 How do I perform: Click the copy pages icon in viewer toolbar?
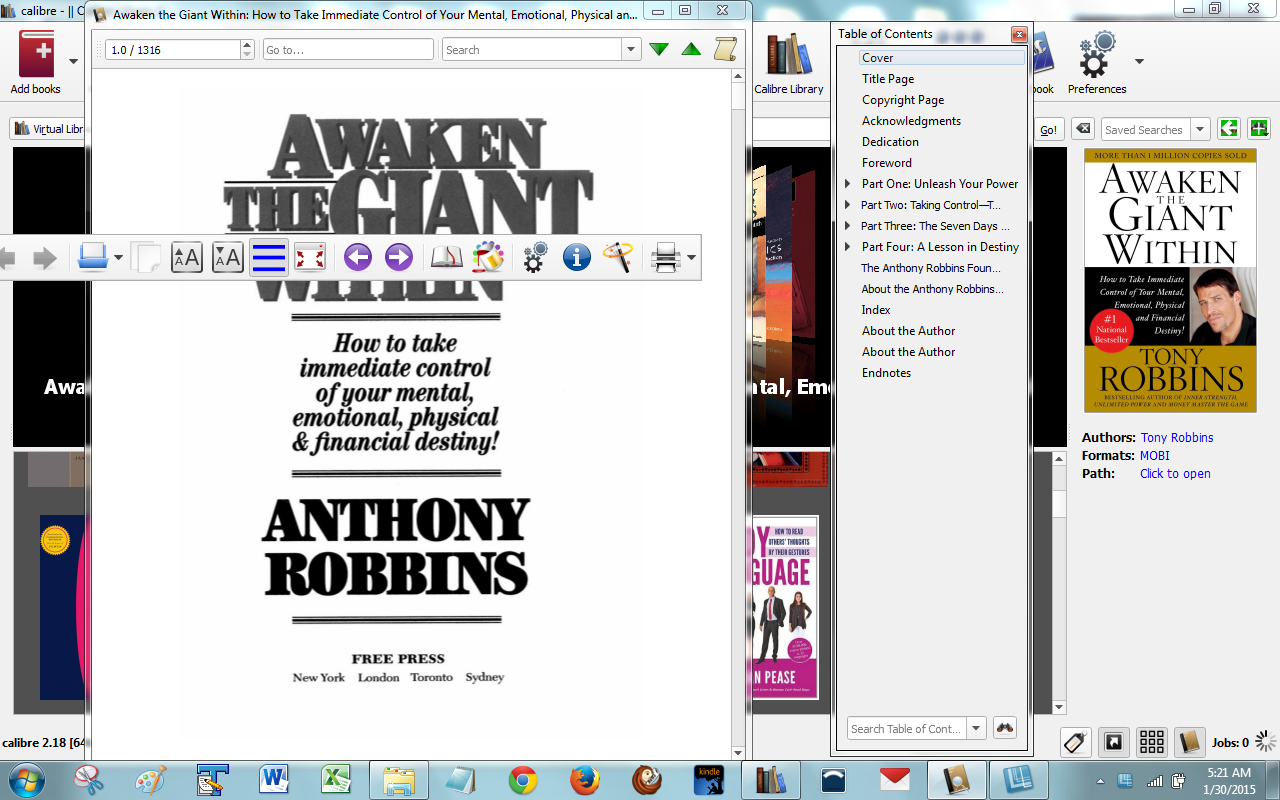pyautogui.click(x=146, y=258)
